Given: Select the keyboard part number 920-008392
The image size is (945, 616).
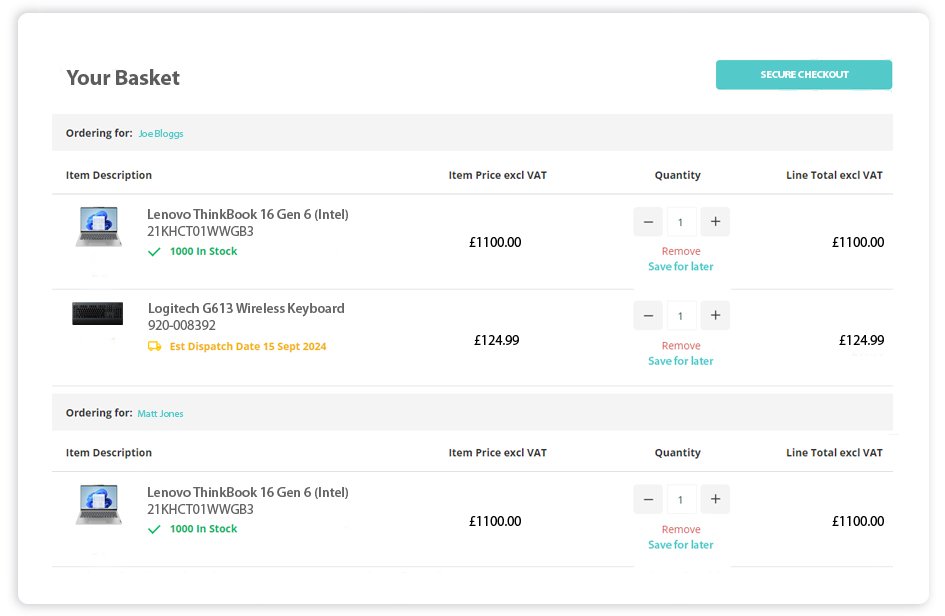Looking at the screenshot, I should coord(181,325).
